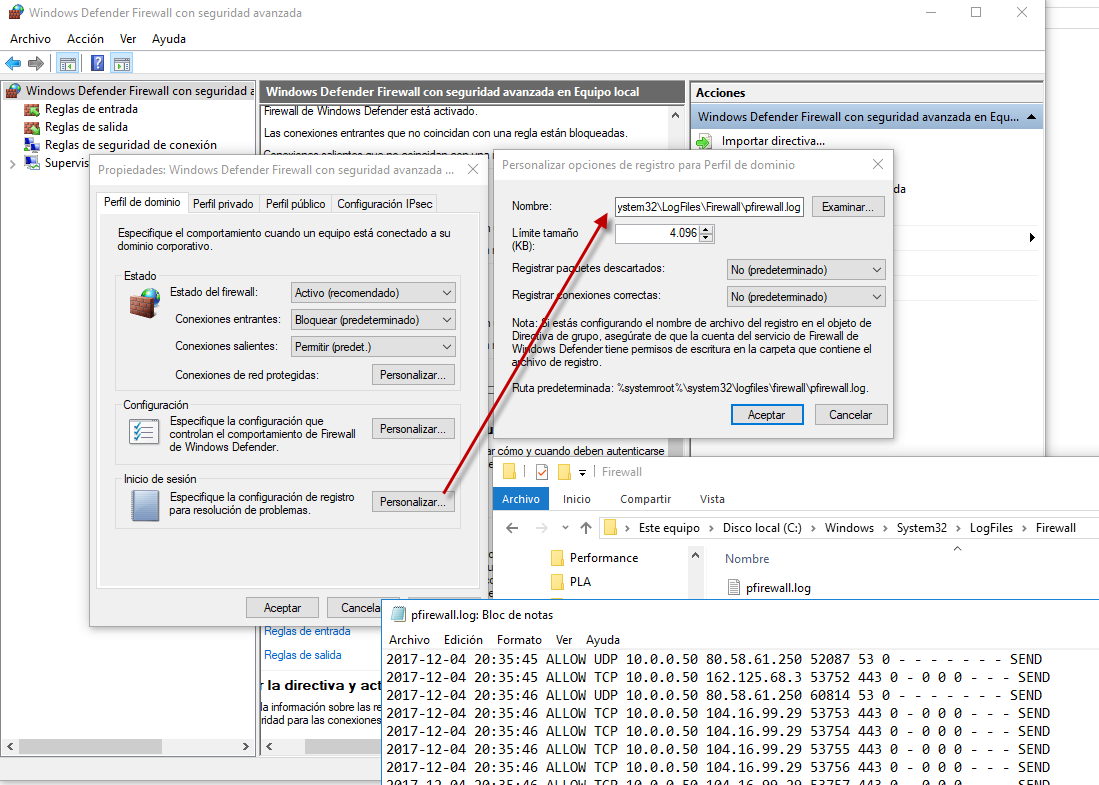Click the green Importar directiva icon
The image size is (1099, 785).
pyautogui.click(x=704, y=142)
